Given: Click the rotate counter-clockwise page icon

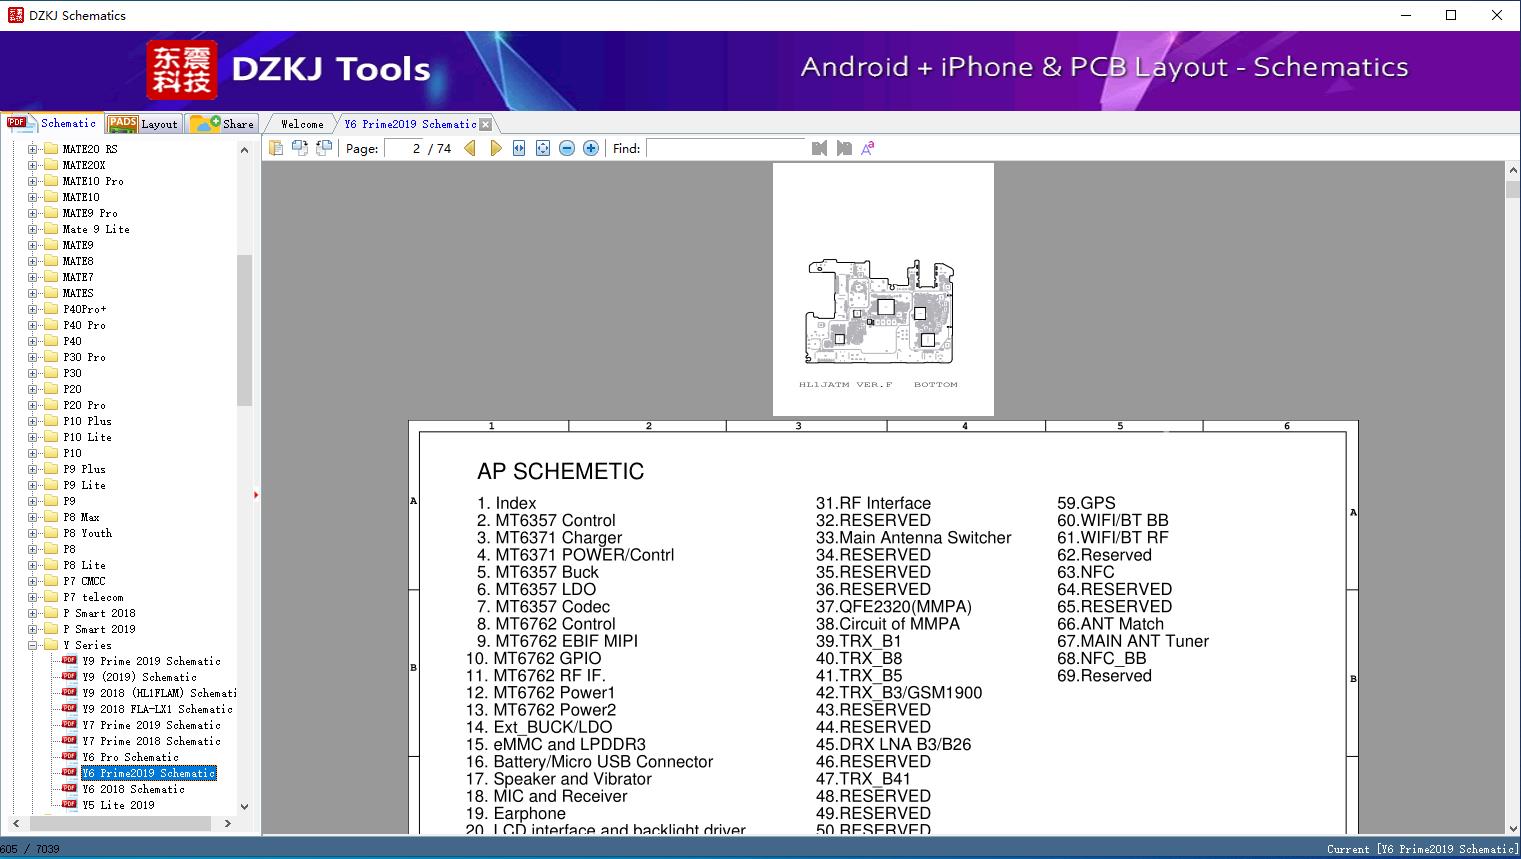Looking at the screenshot, I should [x=300, y=148].
